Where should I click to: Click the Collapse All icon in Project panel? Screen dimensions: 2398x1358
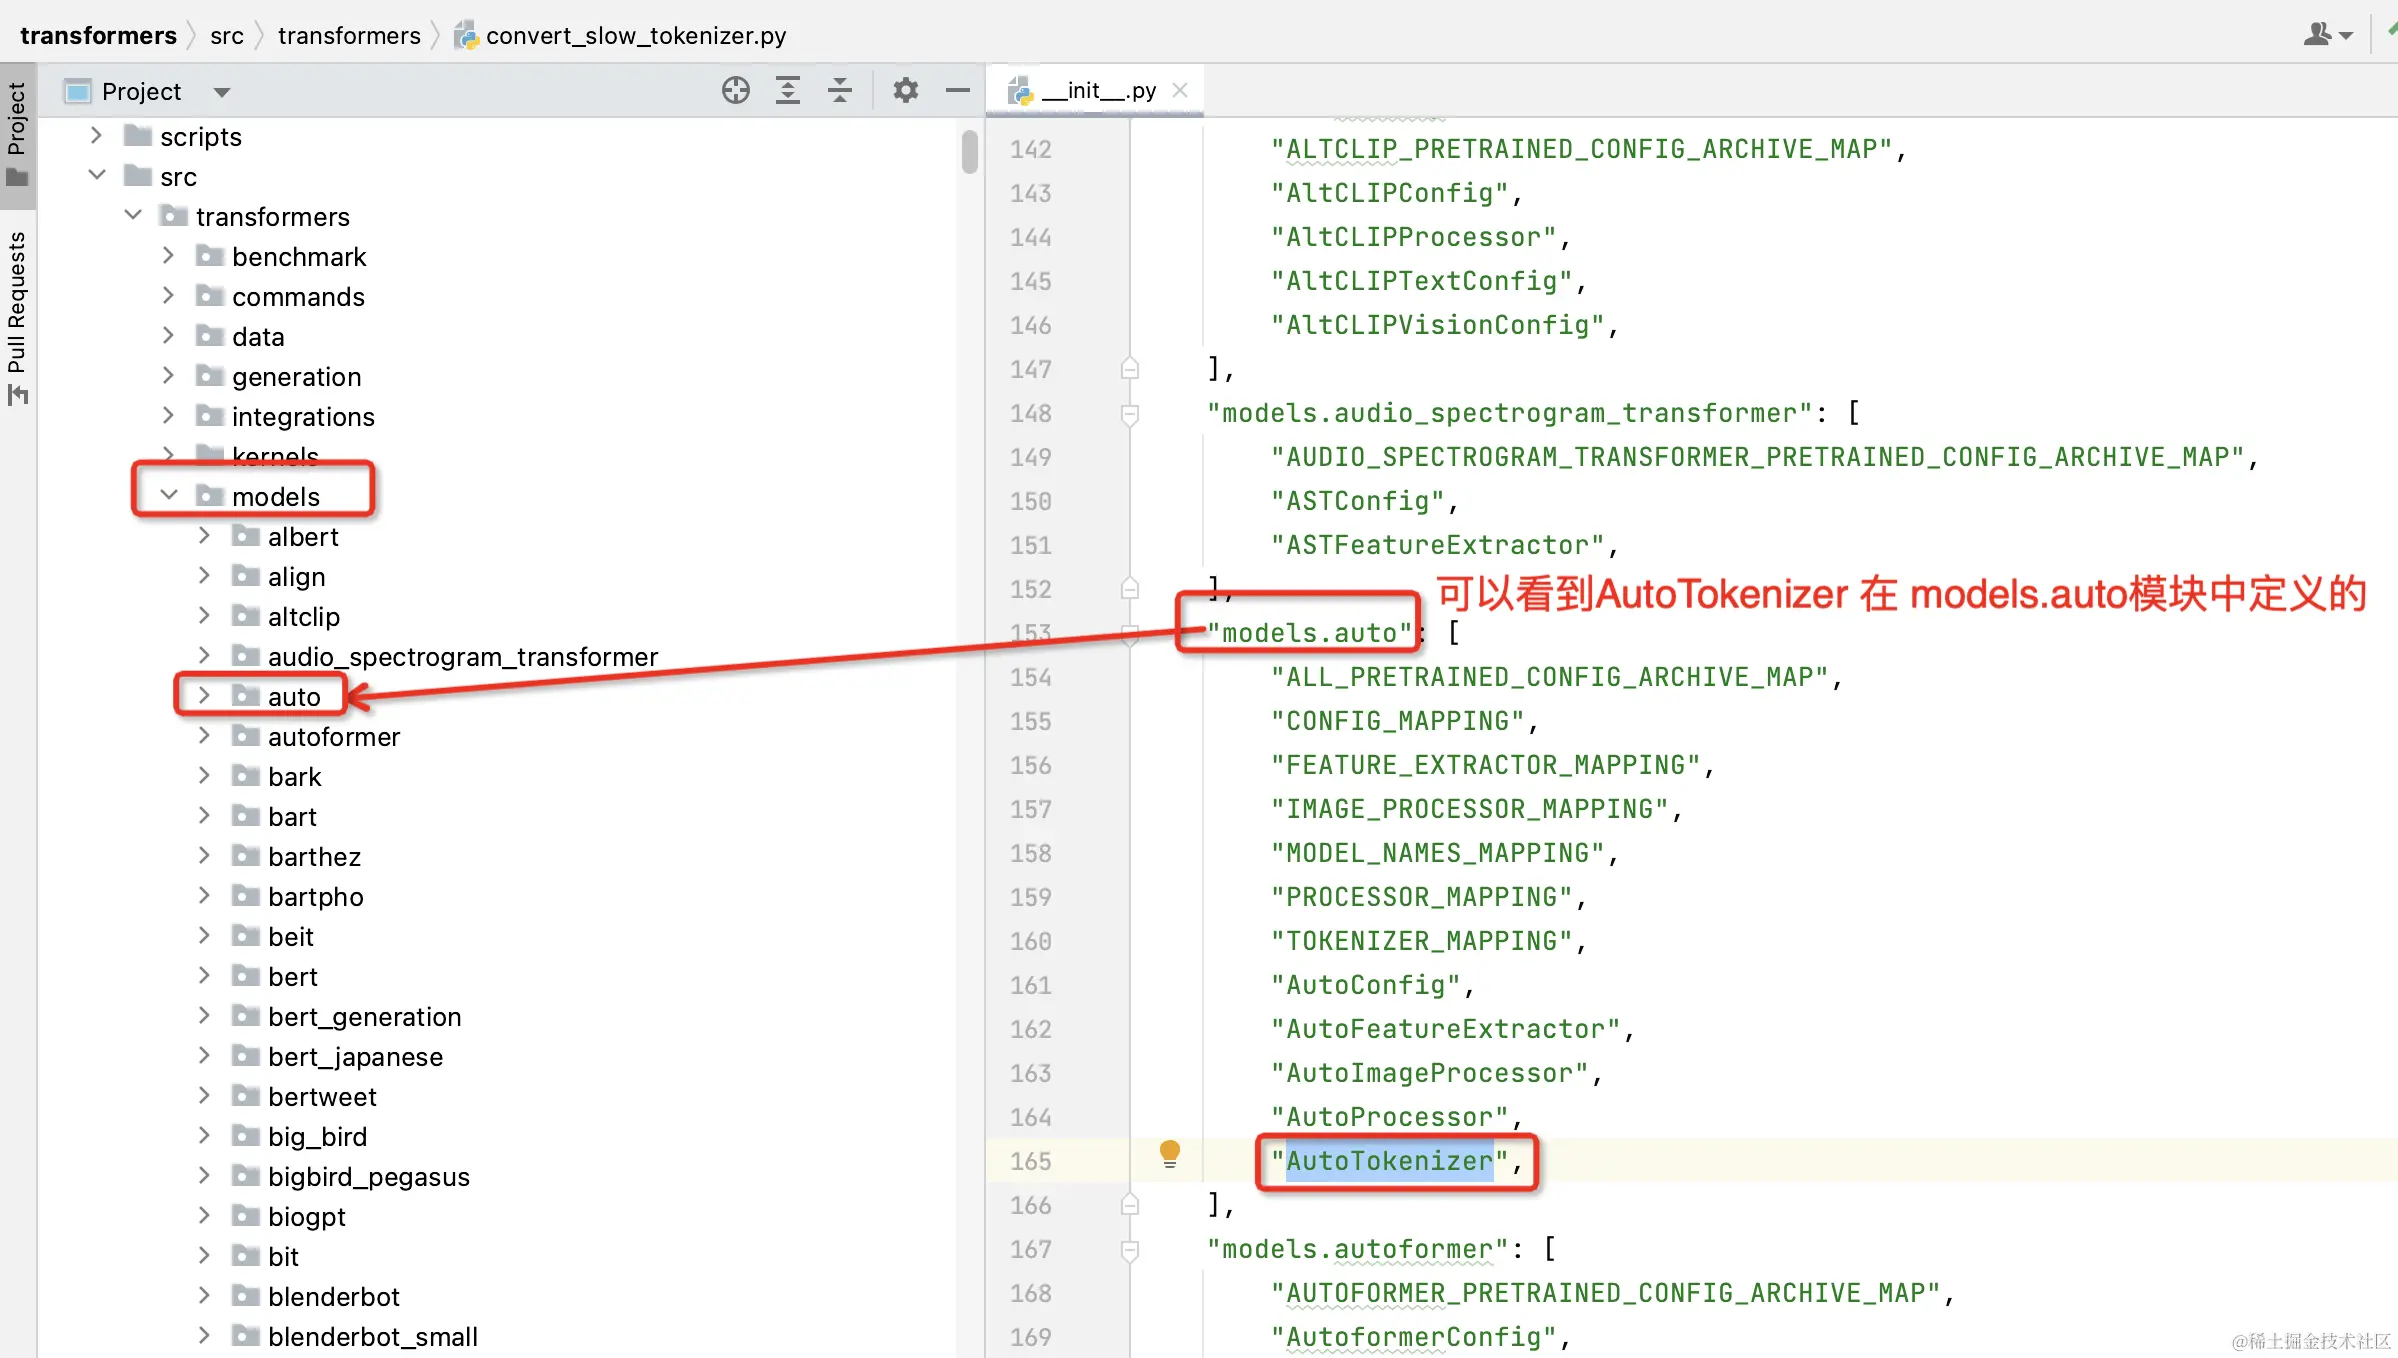click(840, 91)
